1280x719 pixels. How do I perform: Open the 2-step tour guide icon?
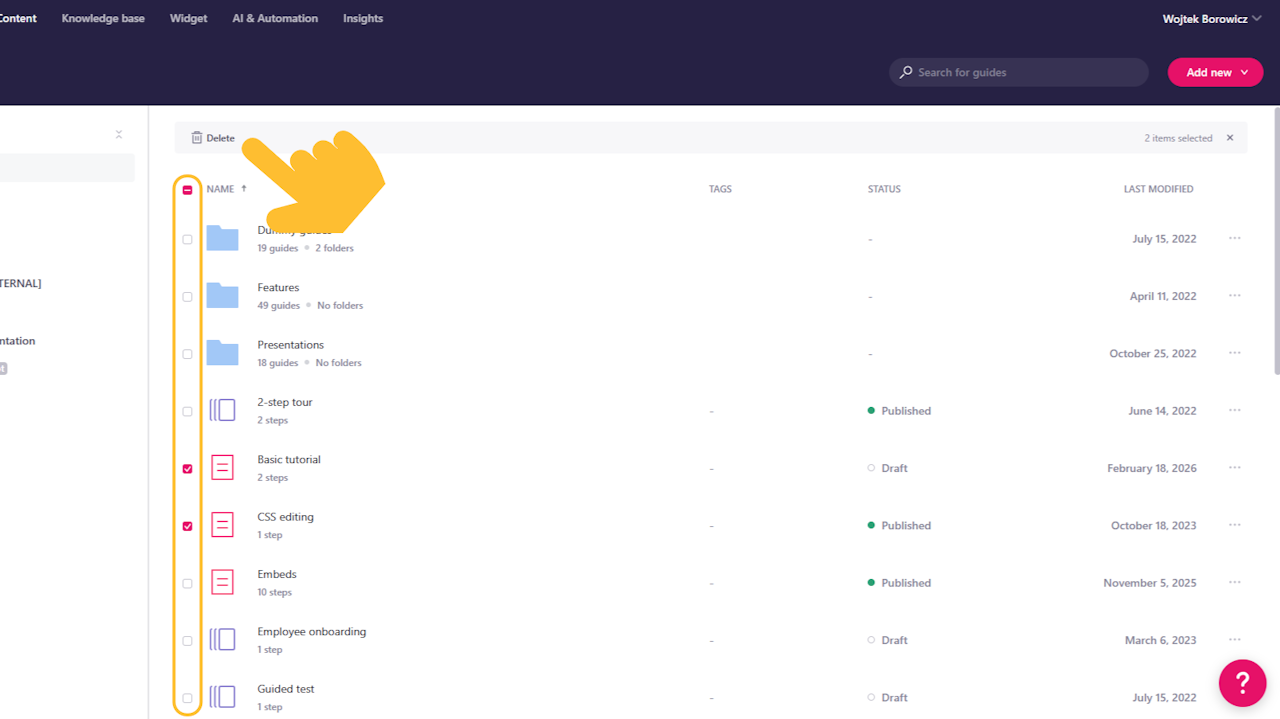point(222,410)
